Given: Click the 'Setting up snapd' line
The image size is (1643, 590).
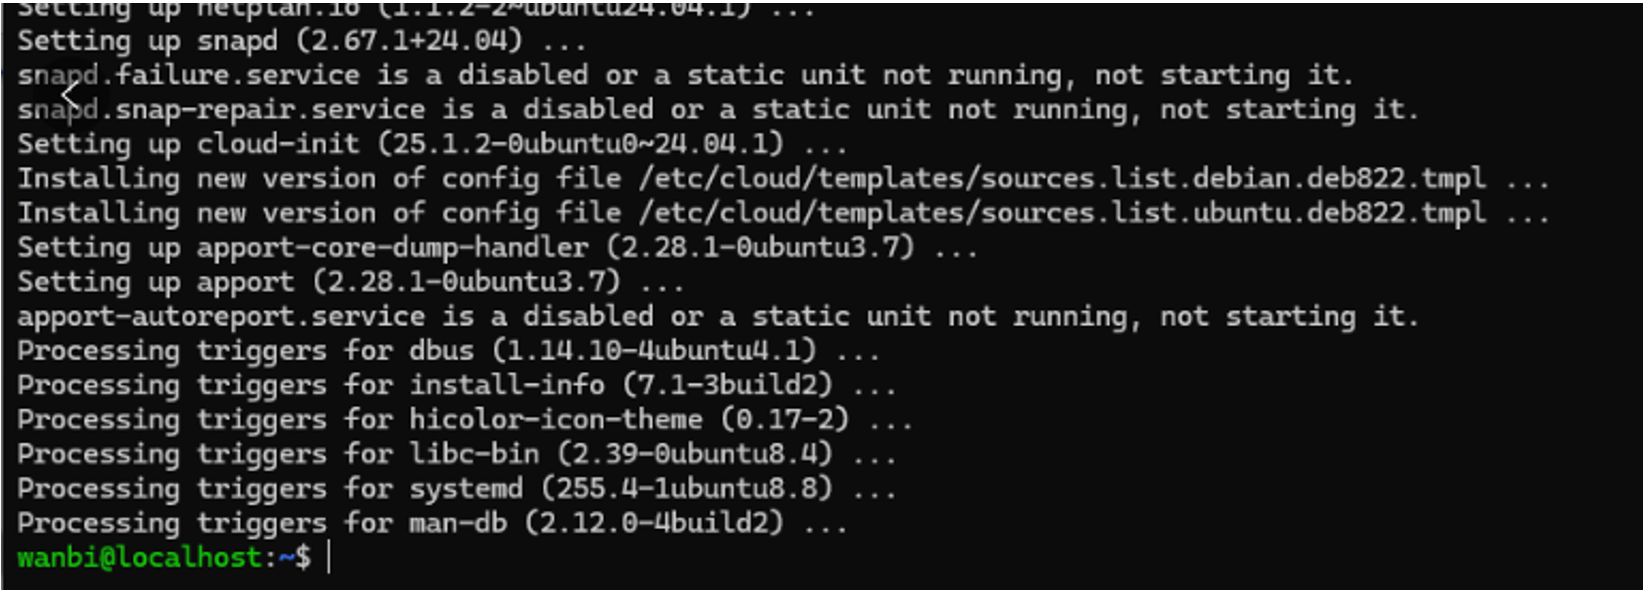Looking at the screenshot, I should point(301,41).
